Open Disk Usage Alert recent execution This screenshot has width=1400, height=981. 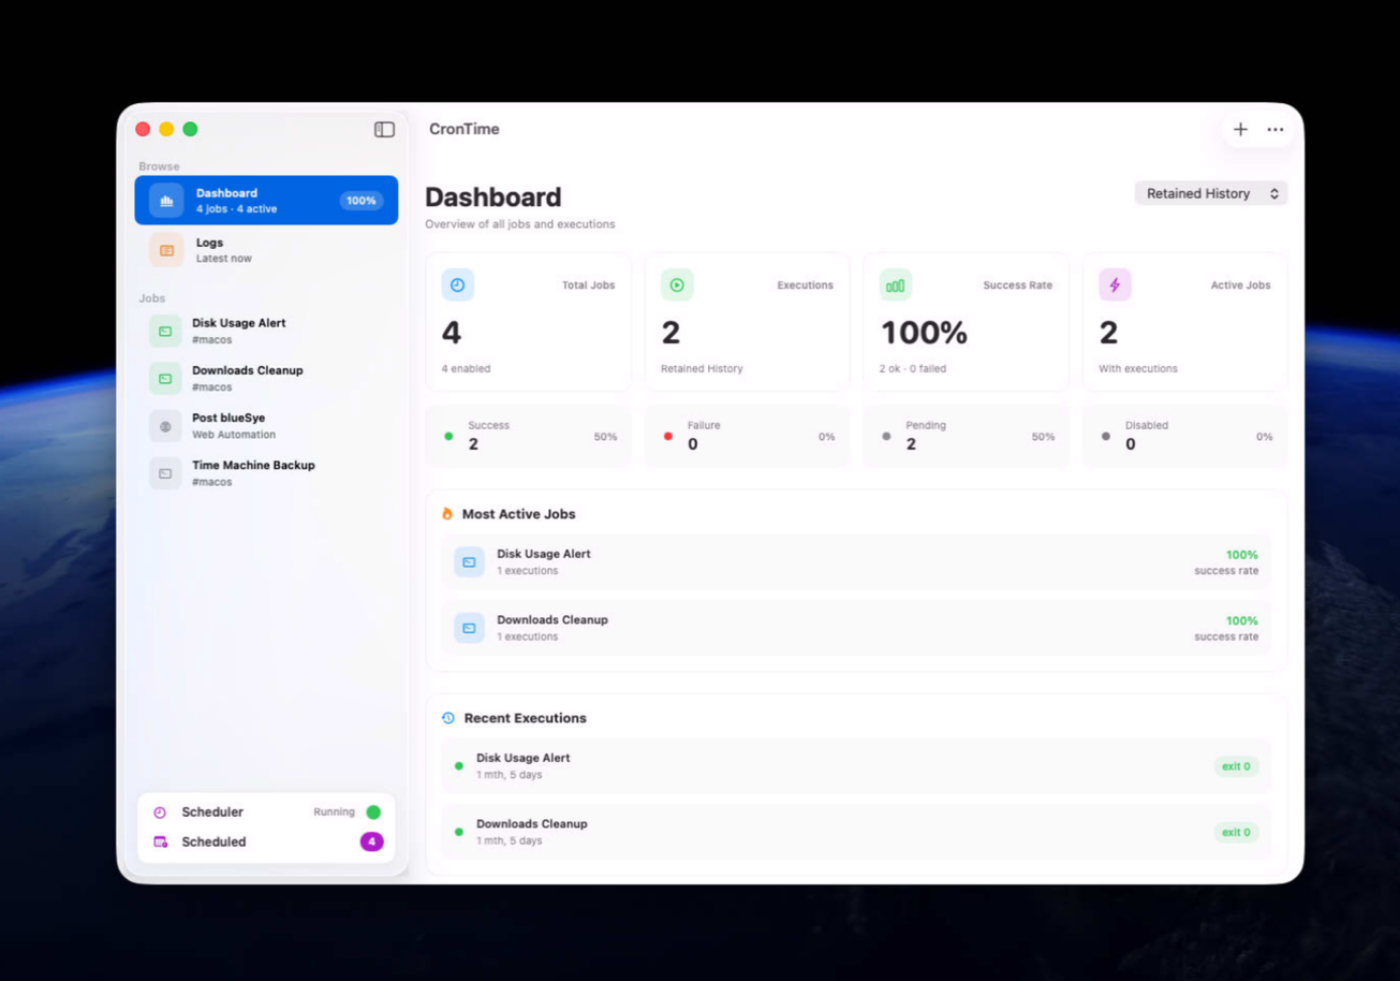pos(857,766)
